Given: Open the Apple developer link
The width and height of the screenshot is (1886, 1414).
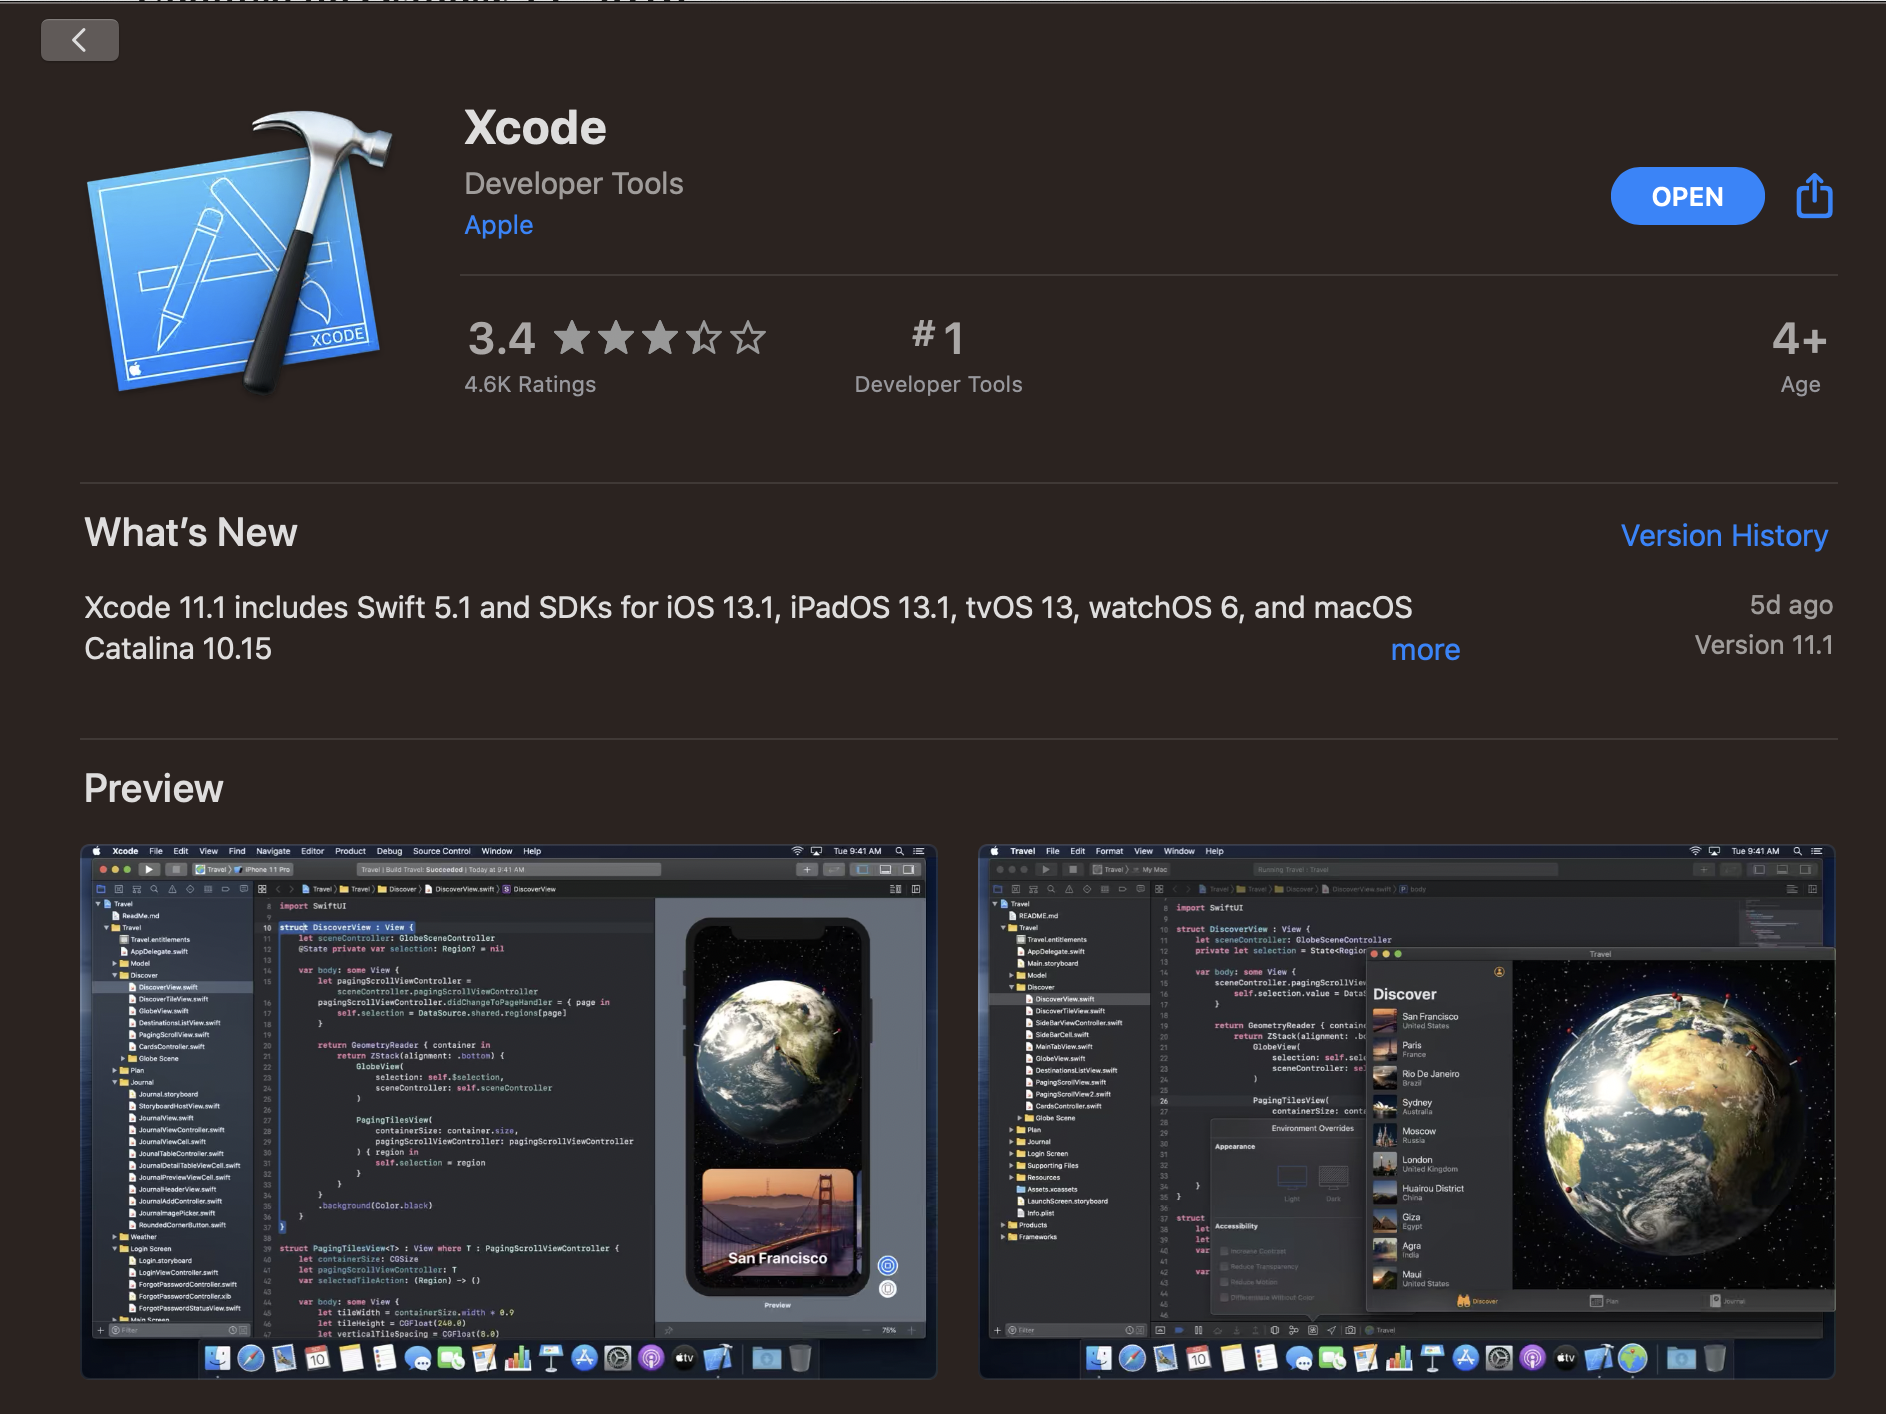Looking at the screenshot, I should pyautogui.click(x=498, y=225).
